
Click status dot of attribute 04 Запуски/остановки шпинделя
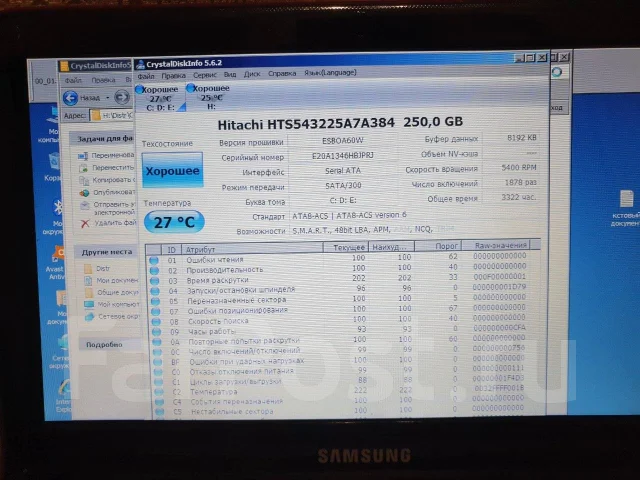tap(155, 291)
